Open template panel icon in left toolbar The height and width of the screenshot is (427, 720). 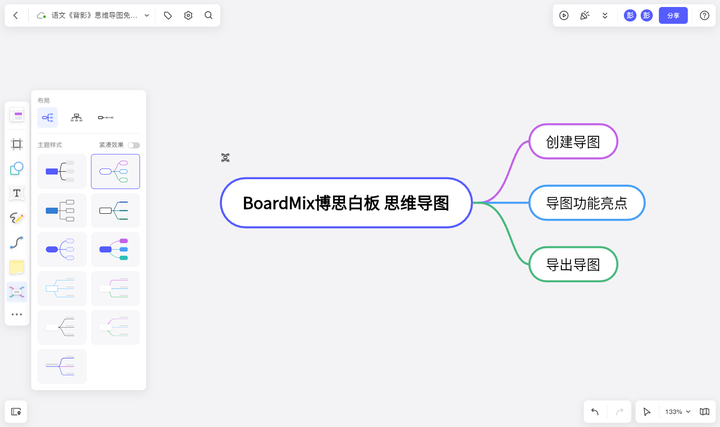click(17, 116)
